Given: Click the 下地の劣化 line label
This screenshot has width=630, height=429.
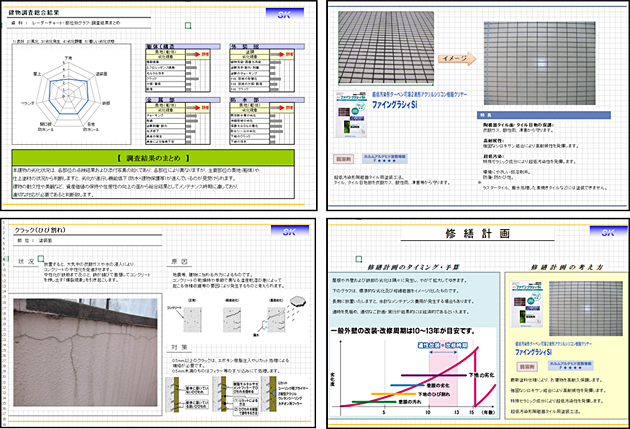Looking at the screenshot, I should coord(481,375).
